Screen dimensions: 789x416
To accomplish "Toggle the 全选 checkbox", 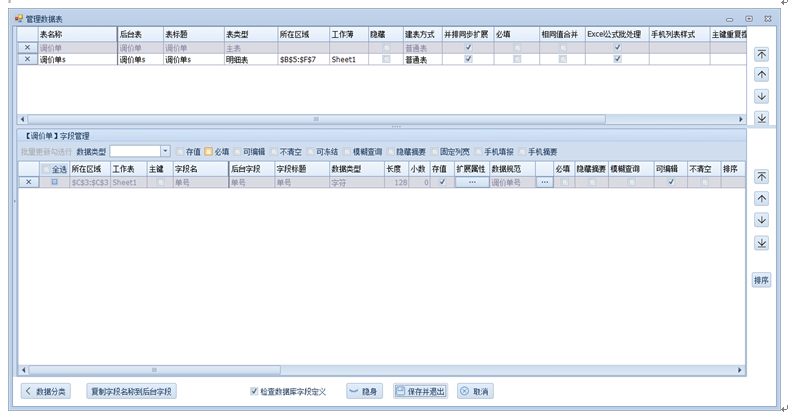I will (46, 169).
